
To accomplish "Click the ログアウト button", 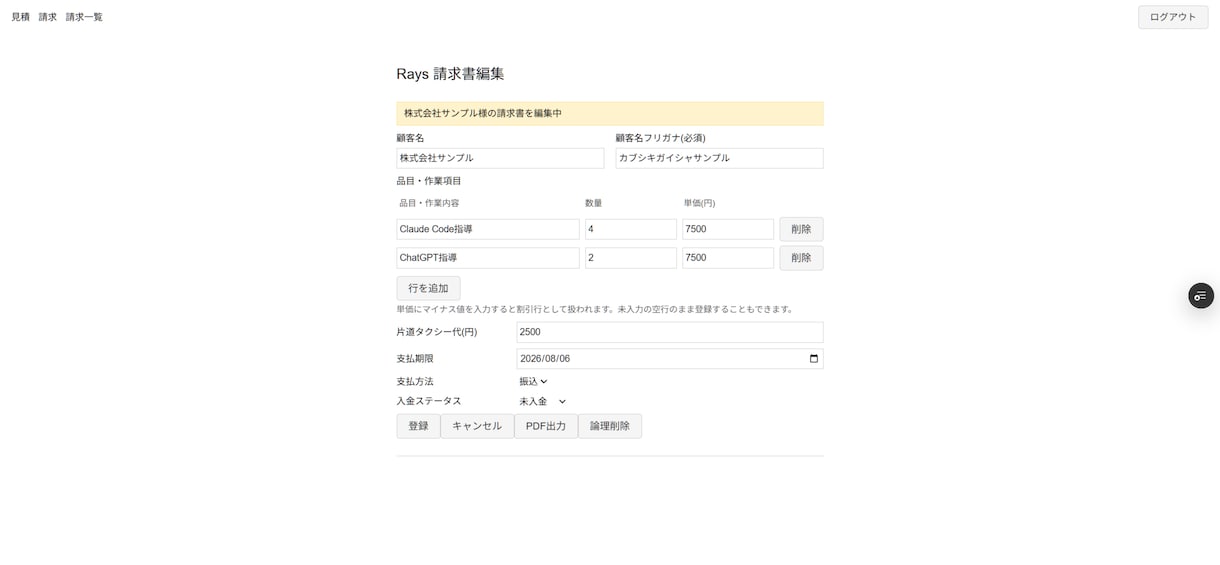I will [1173, 17].
